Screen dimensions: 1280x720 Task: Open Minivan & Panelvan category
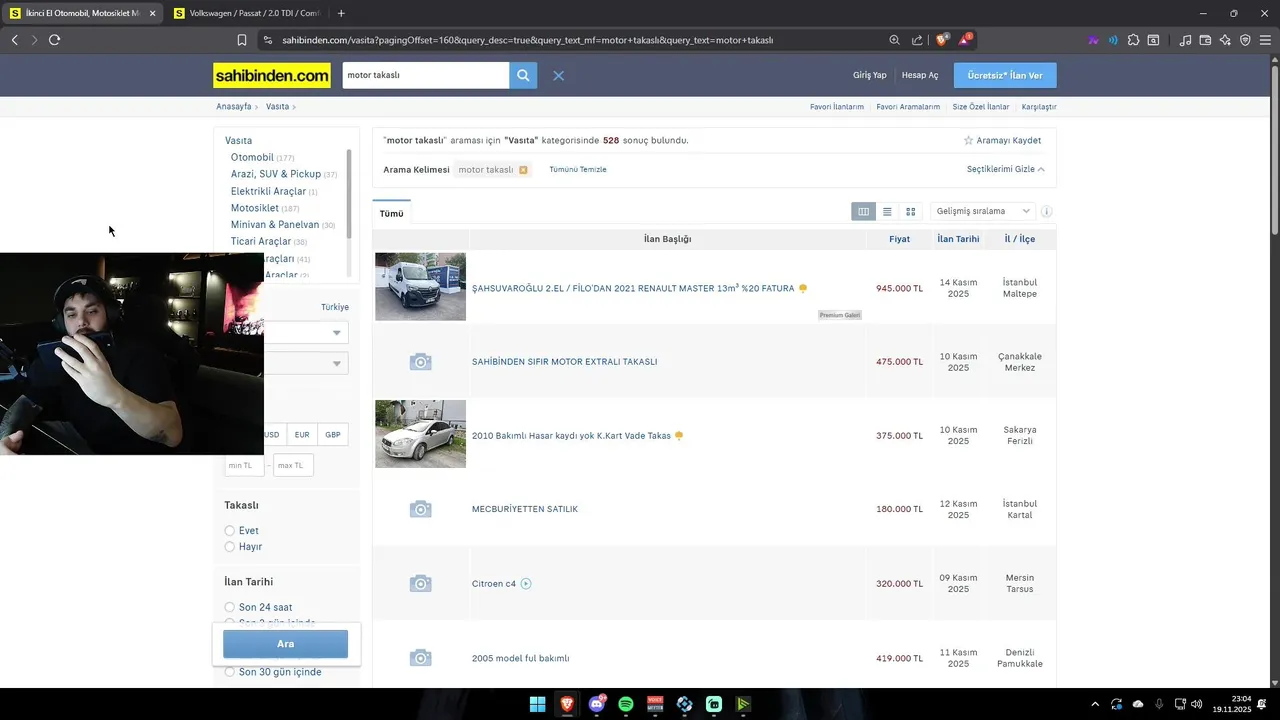coord(275,225)
